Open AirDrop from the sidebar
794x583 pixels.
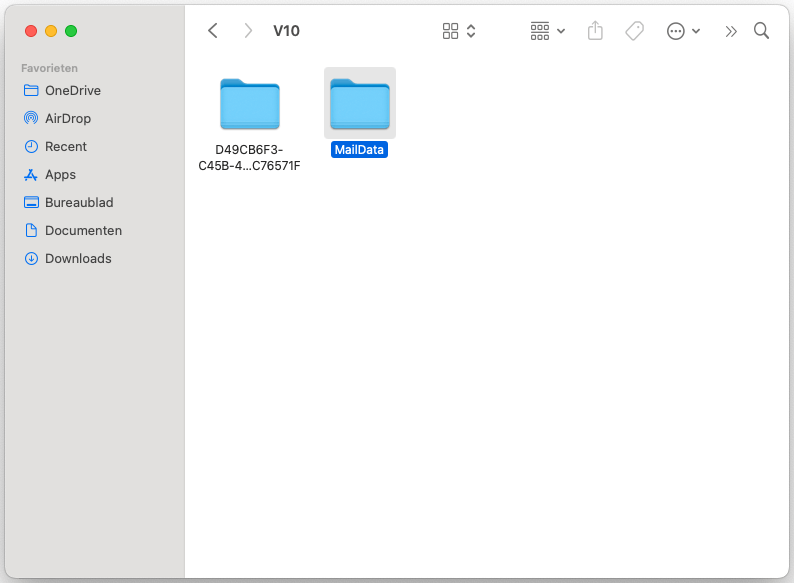(x=67, y=118)
